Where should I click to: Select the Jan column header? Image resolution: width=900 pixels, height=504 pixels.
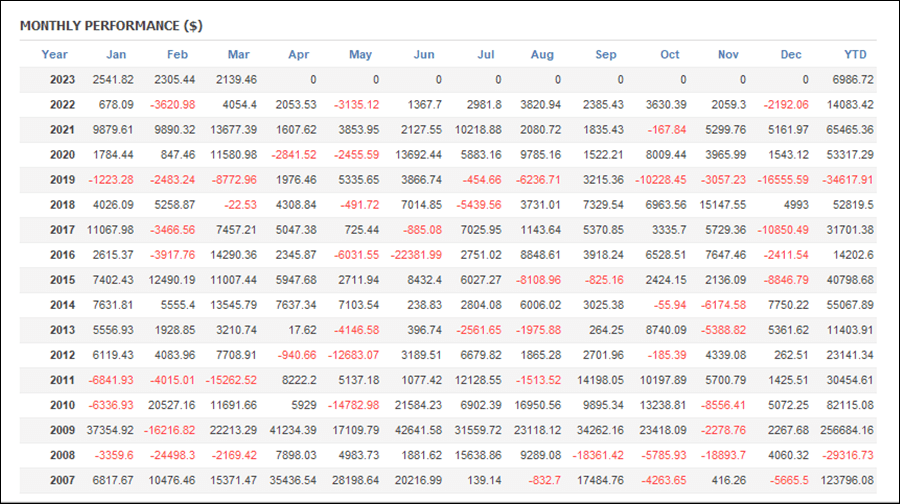pyautogui.click(x=116, y=55)
